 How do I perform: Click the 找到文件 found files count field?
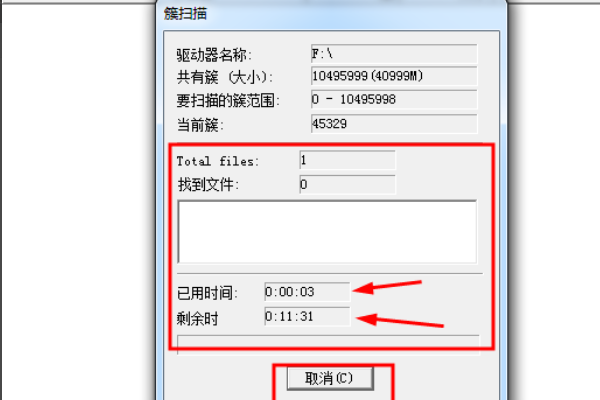(x=347, y=184)
